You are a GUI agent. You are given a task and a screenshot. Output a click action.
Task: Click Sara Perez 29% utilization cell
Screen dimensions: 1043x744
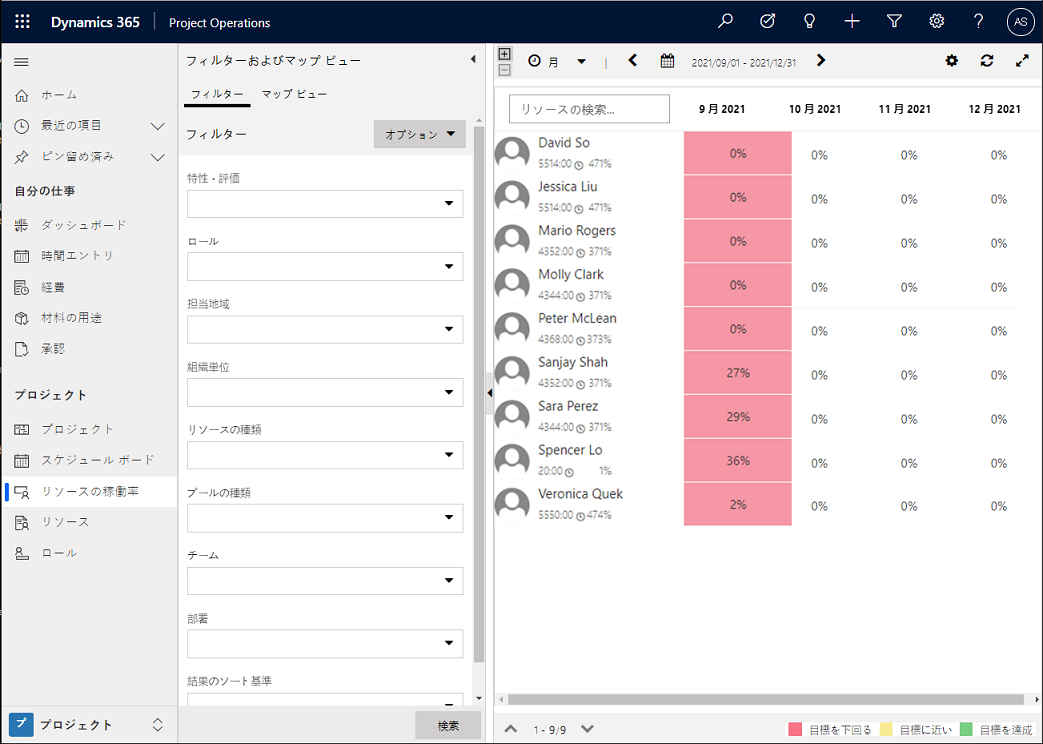click(738, 417)
